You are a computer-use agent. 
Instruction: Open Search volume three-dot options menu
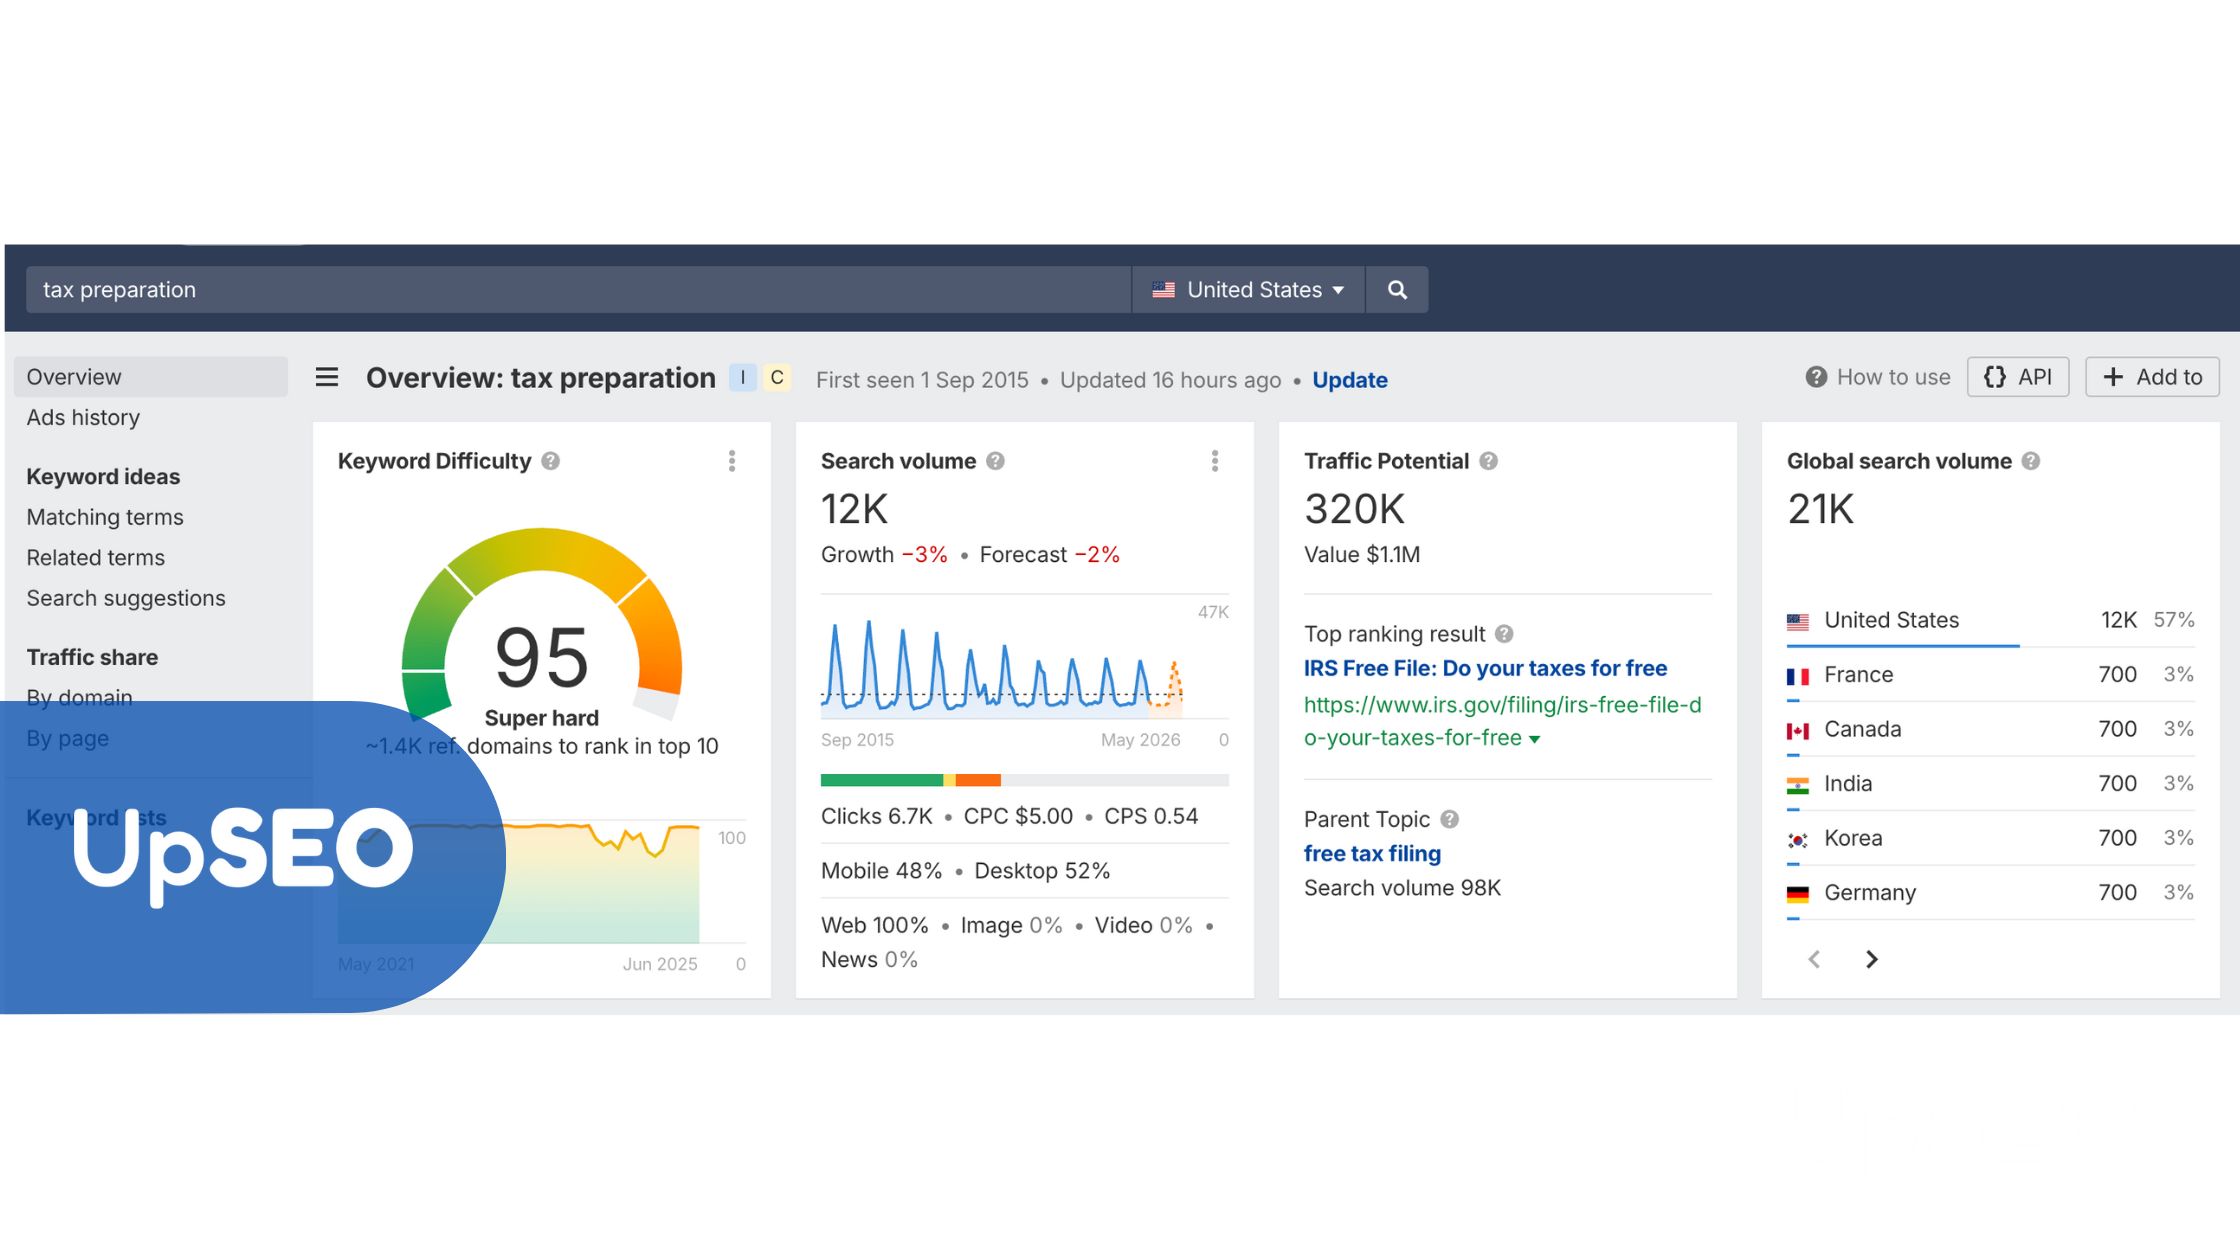tap(1215, 461)
